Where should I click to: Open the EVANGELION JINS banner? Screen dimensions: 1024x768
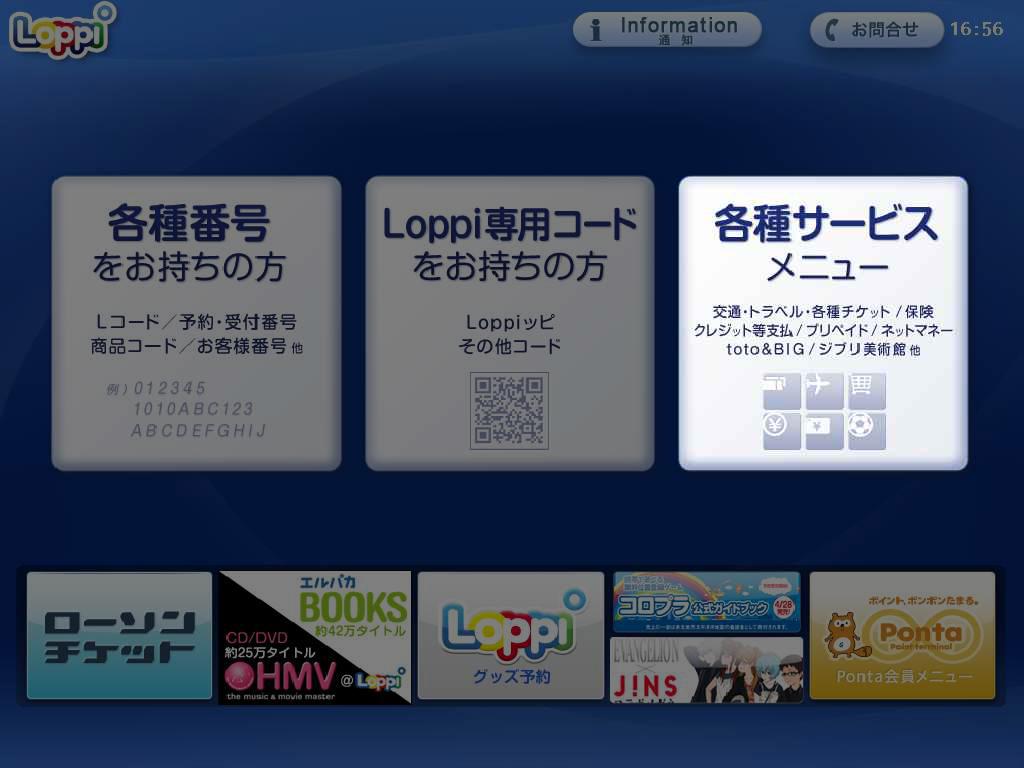click(x=707, y=670)
